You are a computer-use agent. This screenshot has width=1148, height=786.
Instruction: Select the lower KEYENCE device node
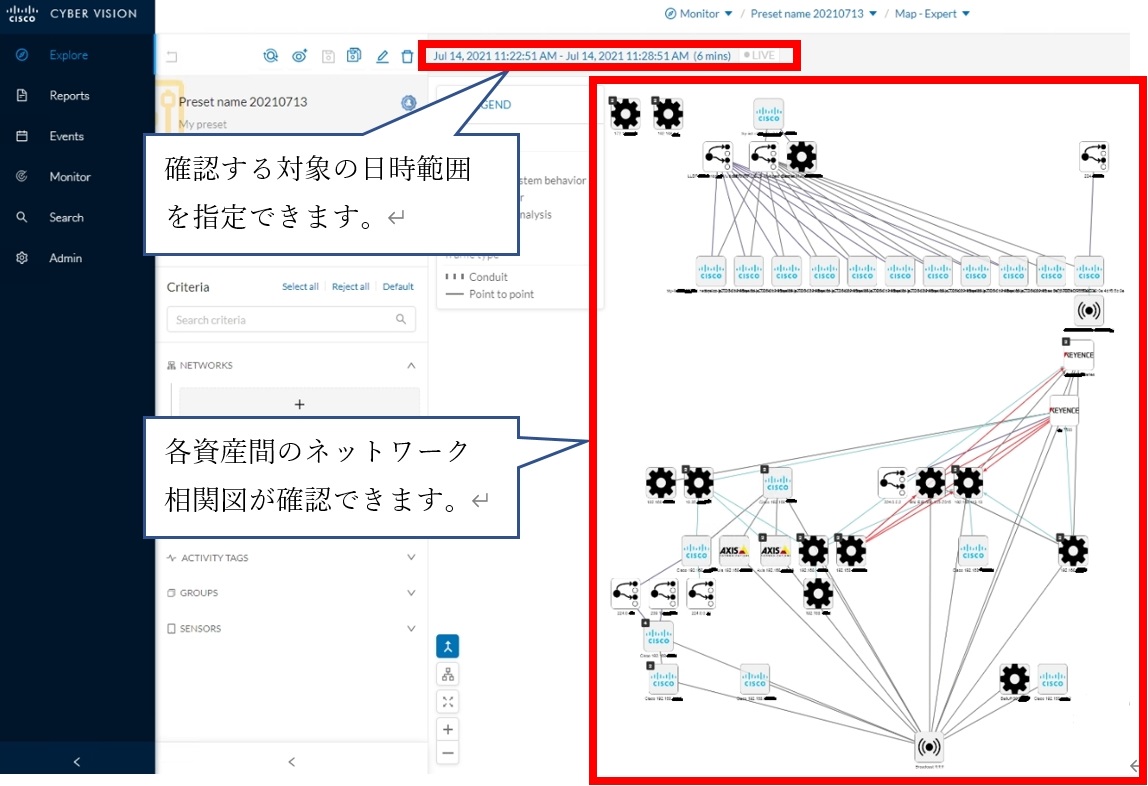[x=1064, y=411]
